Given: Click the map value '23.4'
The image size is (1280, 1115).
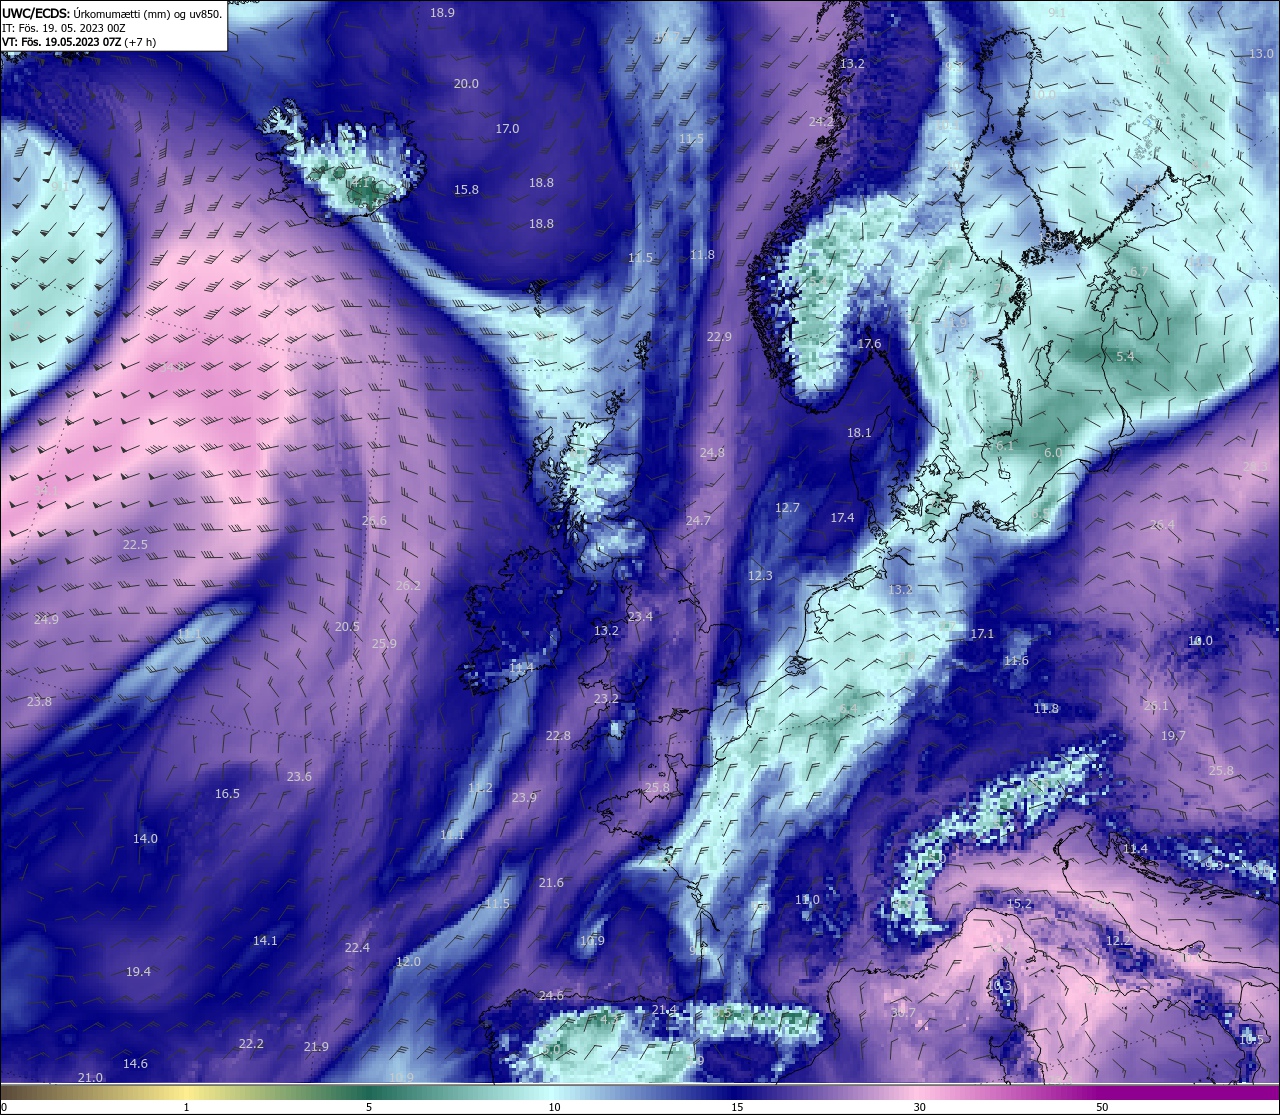Looking at the screenshot, I should pyautogui.click(x=640, y=617).
